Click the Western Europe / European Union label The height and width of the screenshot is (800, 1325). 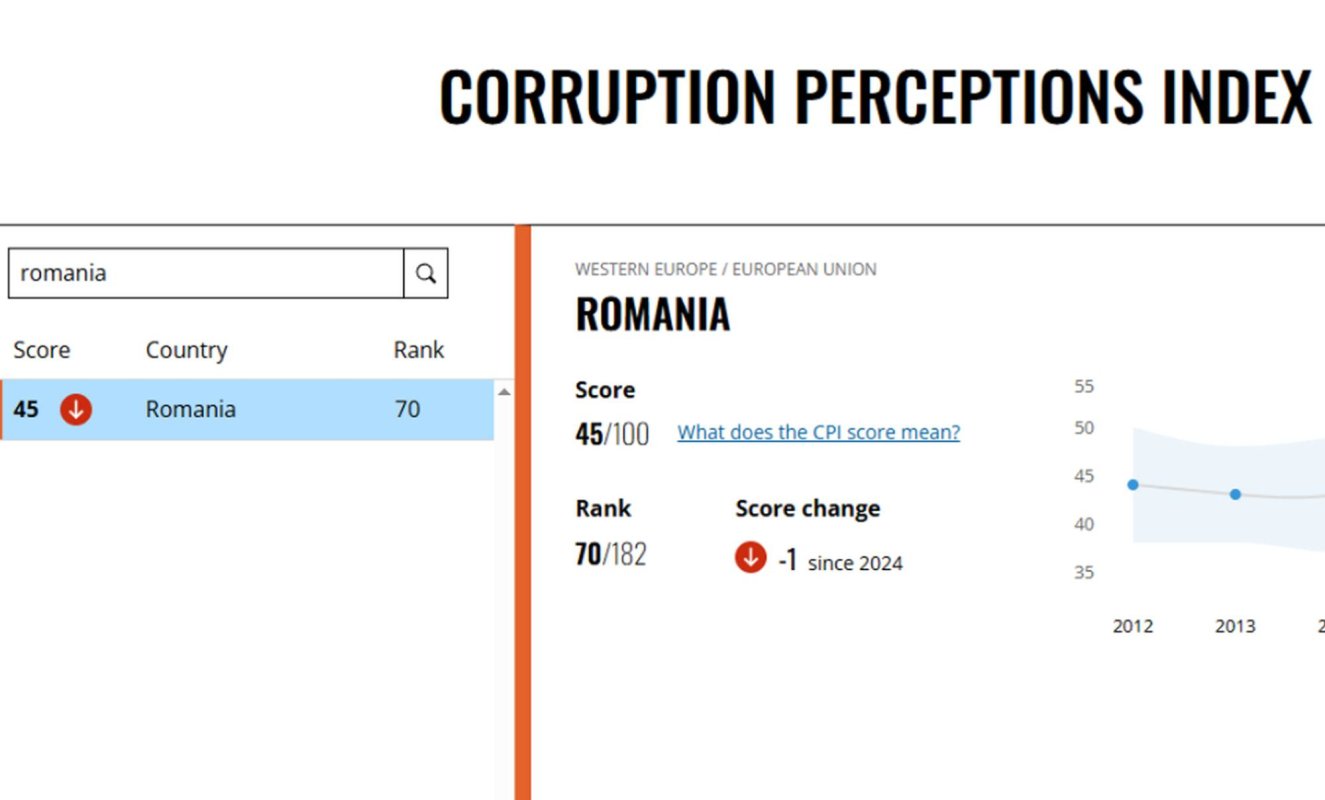click(x=725, y=269)
